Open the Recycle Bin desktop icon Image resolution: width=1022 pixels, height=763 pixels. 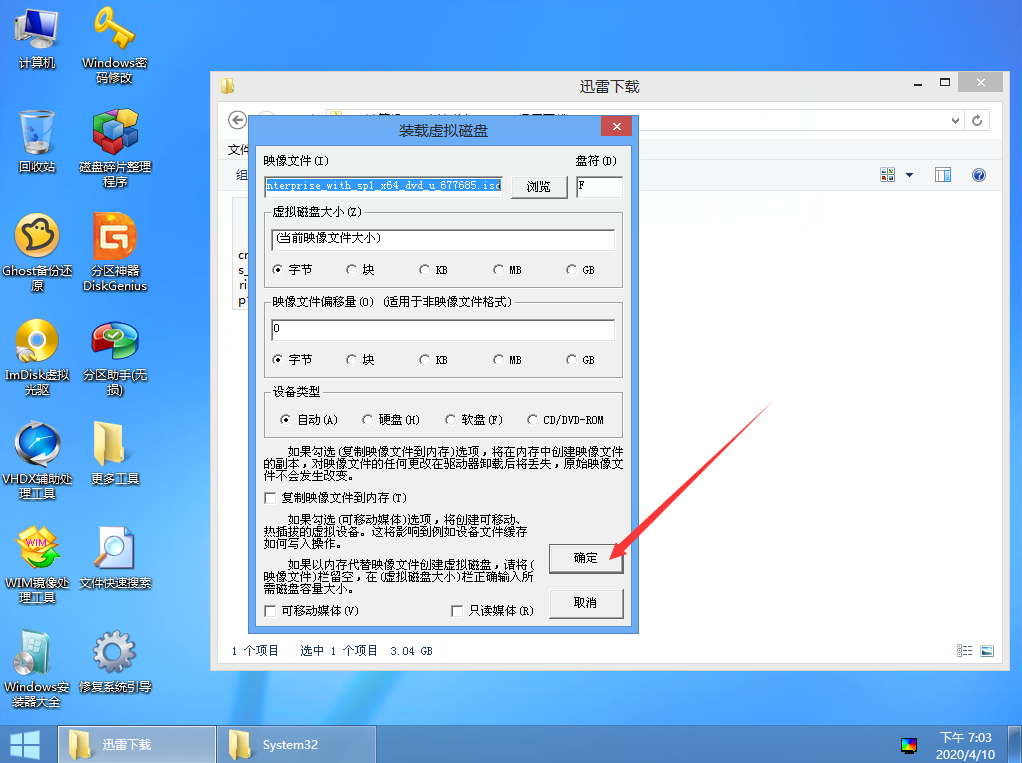coord(37,134)
